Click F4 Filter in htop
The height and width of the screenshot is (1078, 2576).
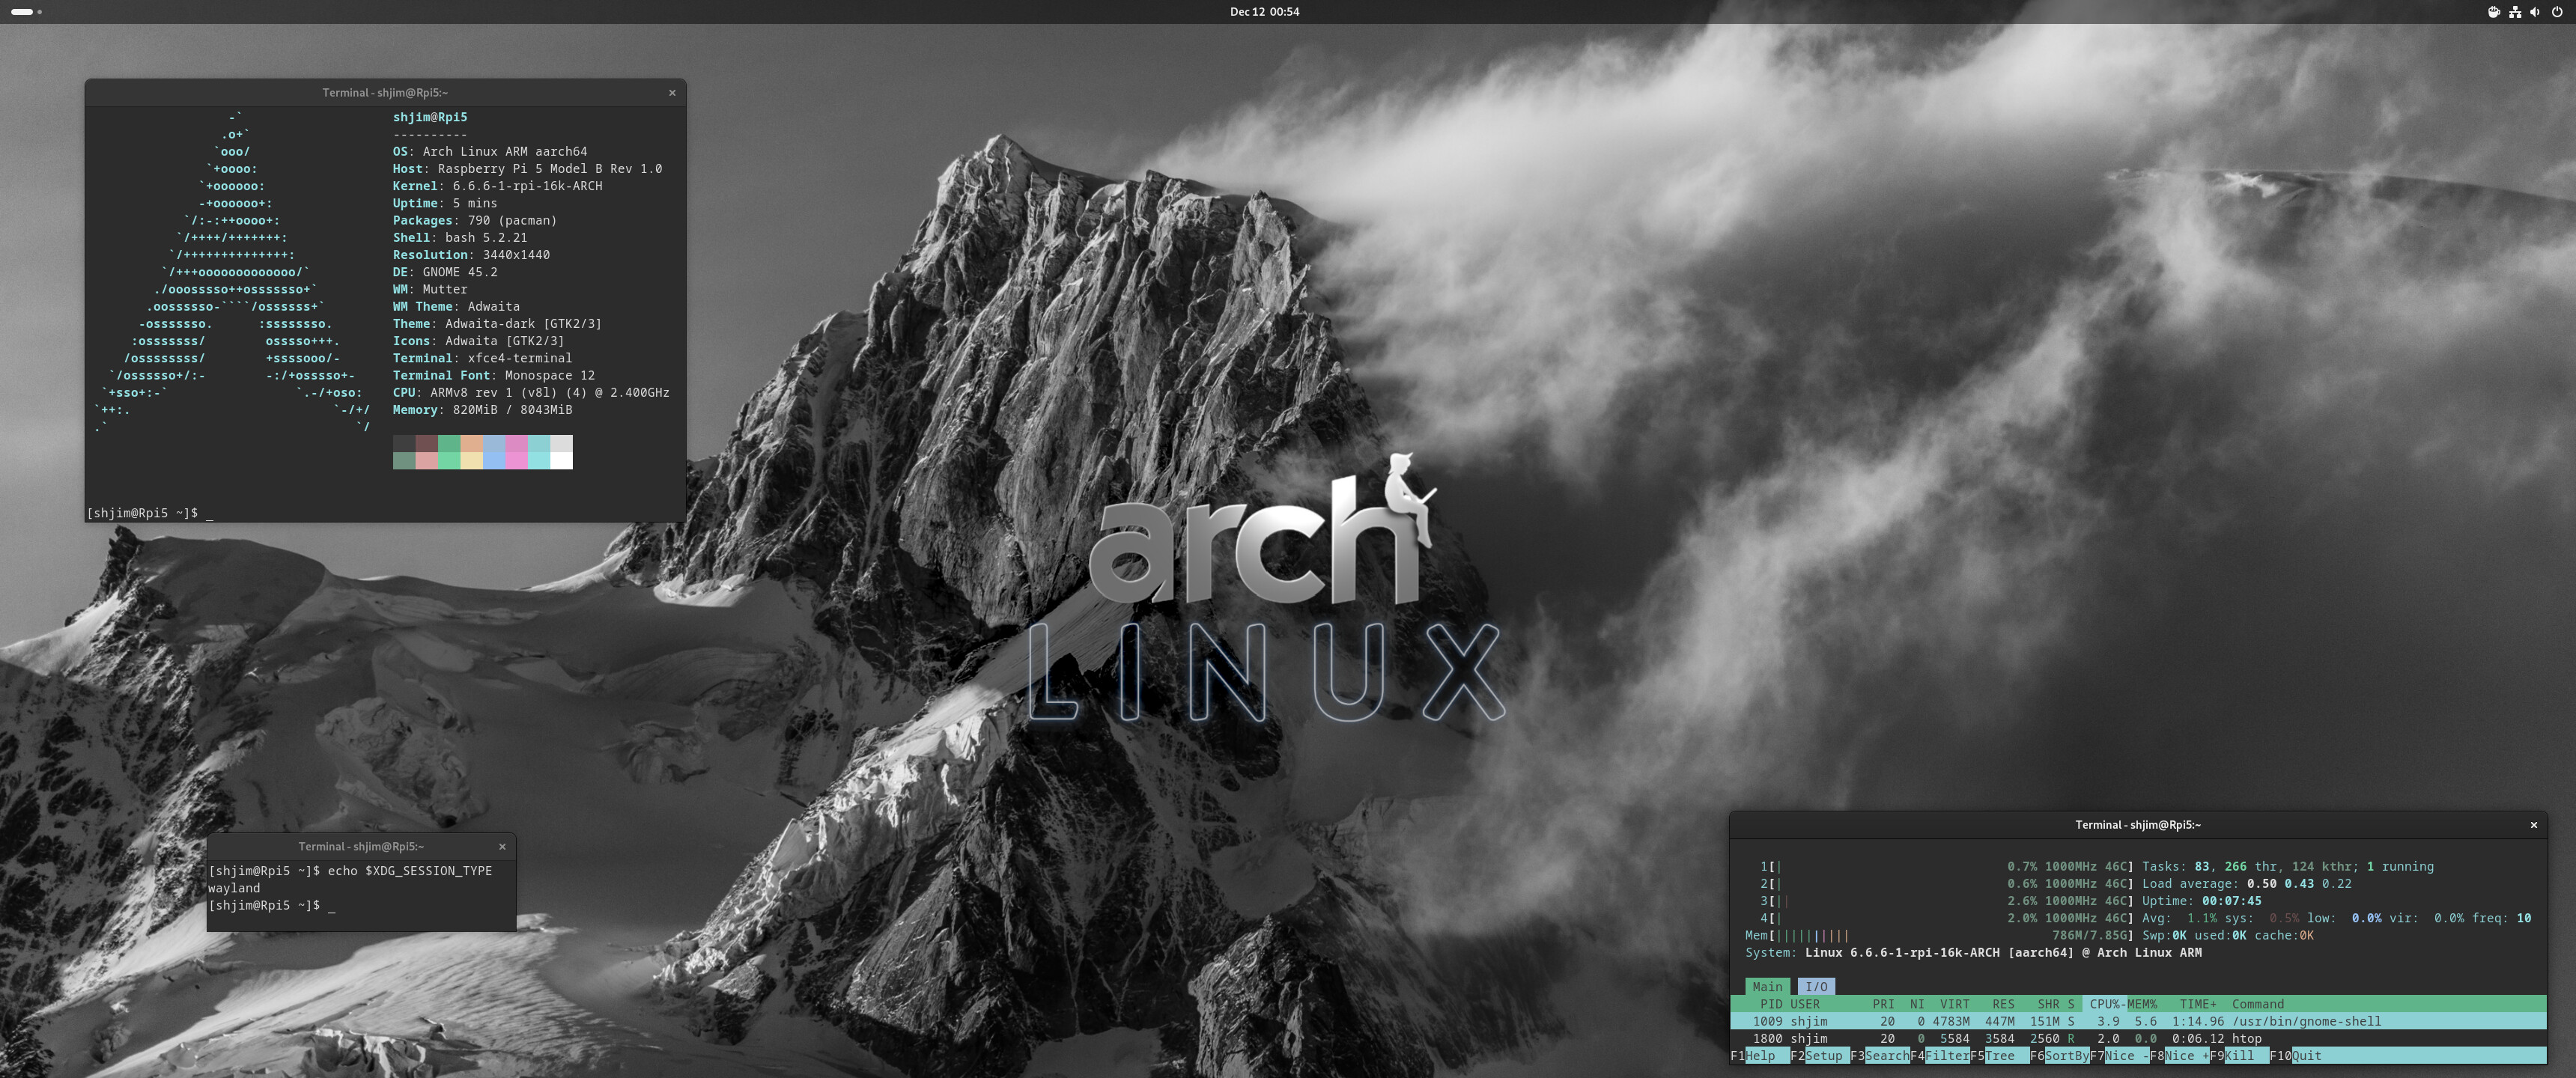click(x=1940, y=1055)
